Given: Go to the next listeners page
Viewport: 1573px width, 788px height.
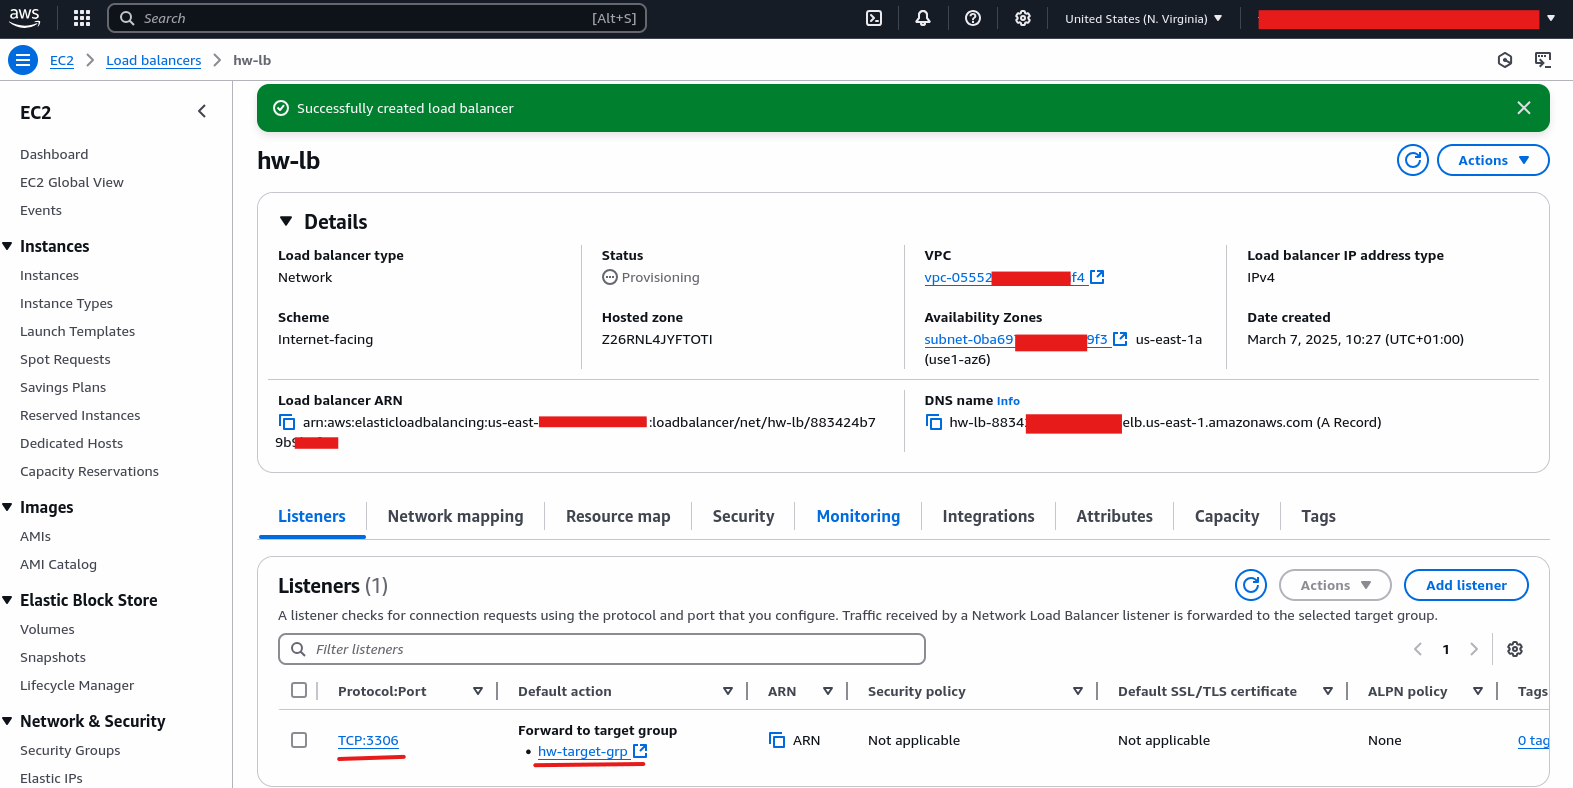Looking at the screenshot, I should coord(1474,649).
